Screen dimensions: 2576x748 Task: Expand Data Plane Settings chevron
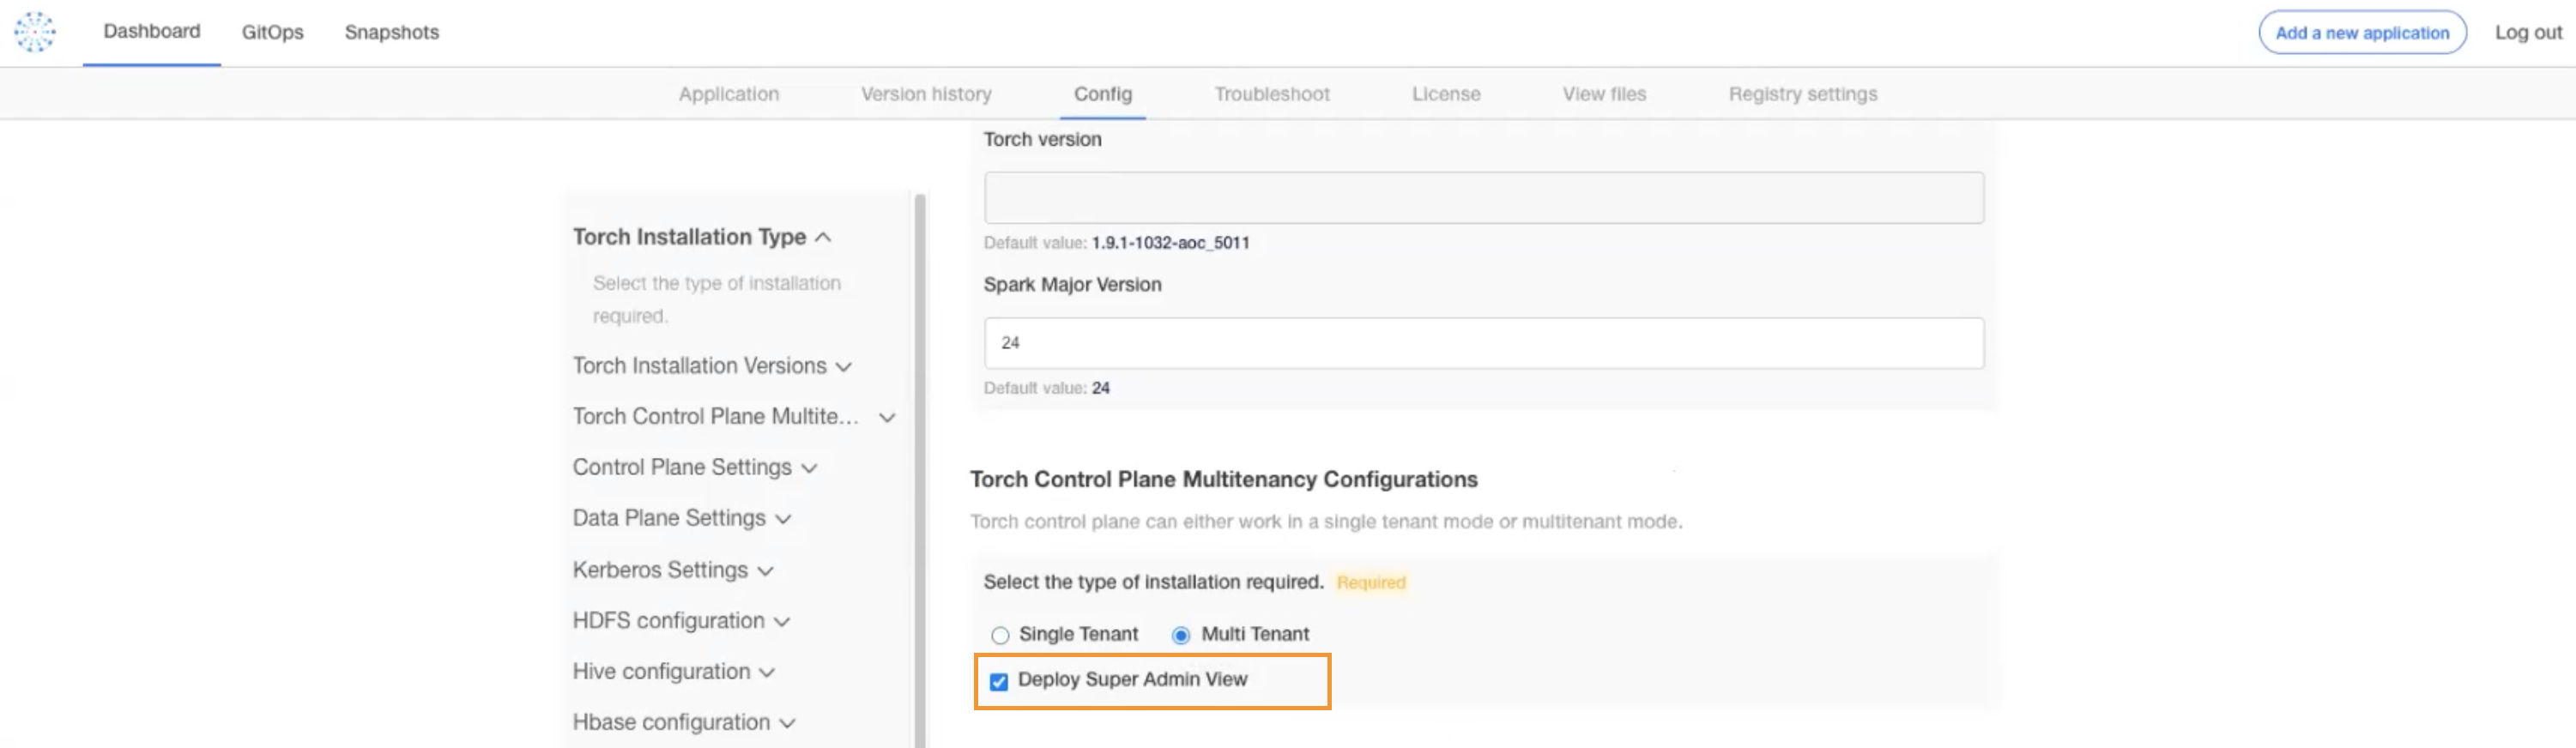coord(783,519)
